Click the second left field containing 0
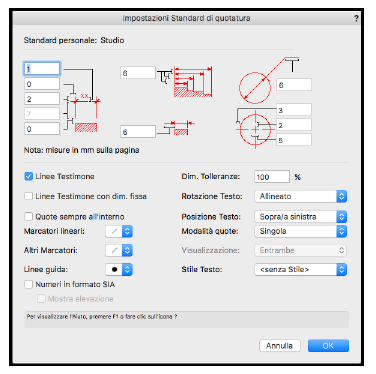The height and width of the screenshot is (374, 376). pyautogui.click(x=42, y=84)
